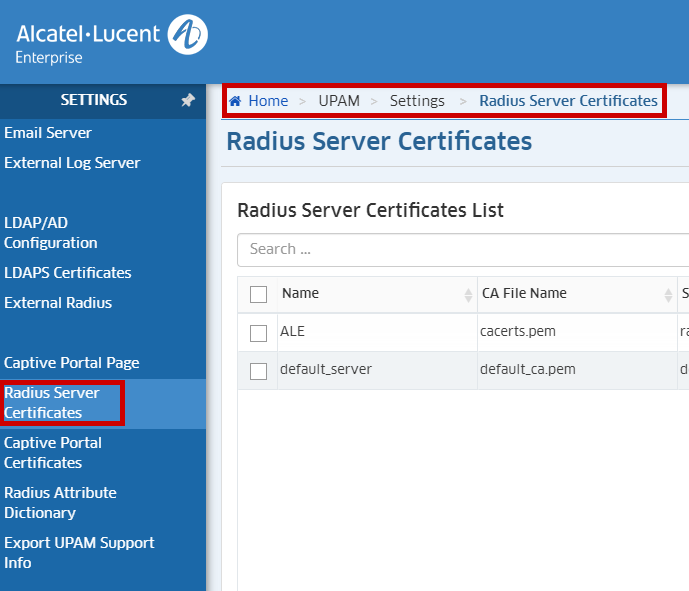Sort by Name column arrows
Screen dimensions: 689x591
tap(468, 295)
